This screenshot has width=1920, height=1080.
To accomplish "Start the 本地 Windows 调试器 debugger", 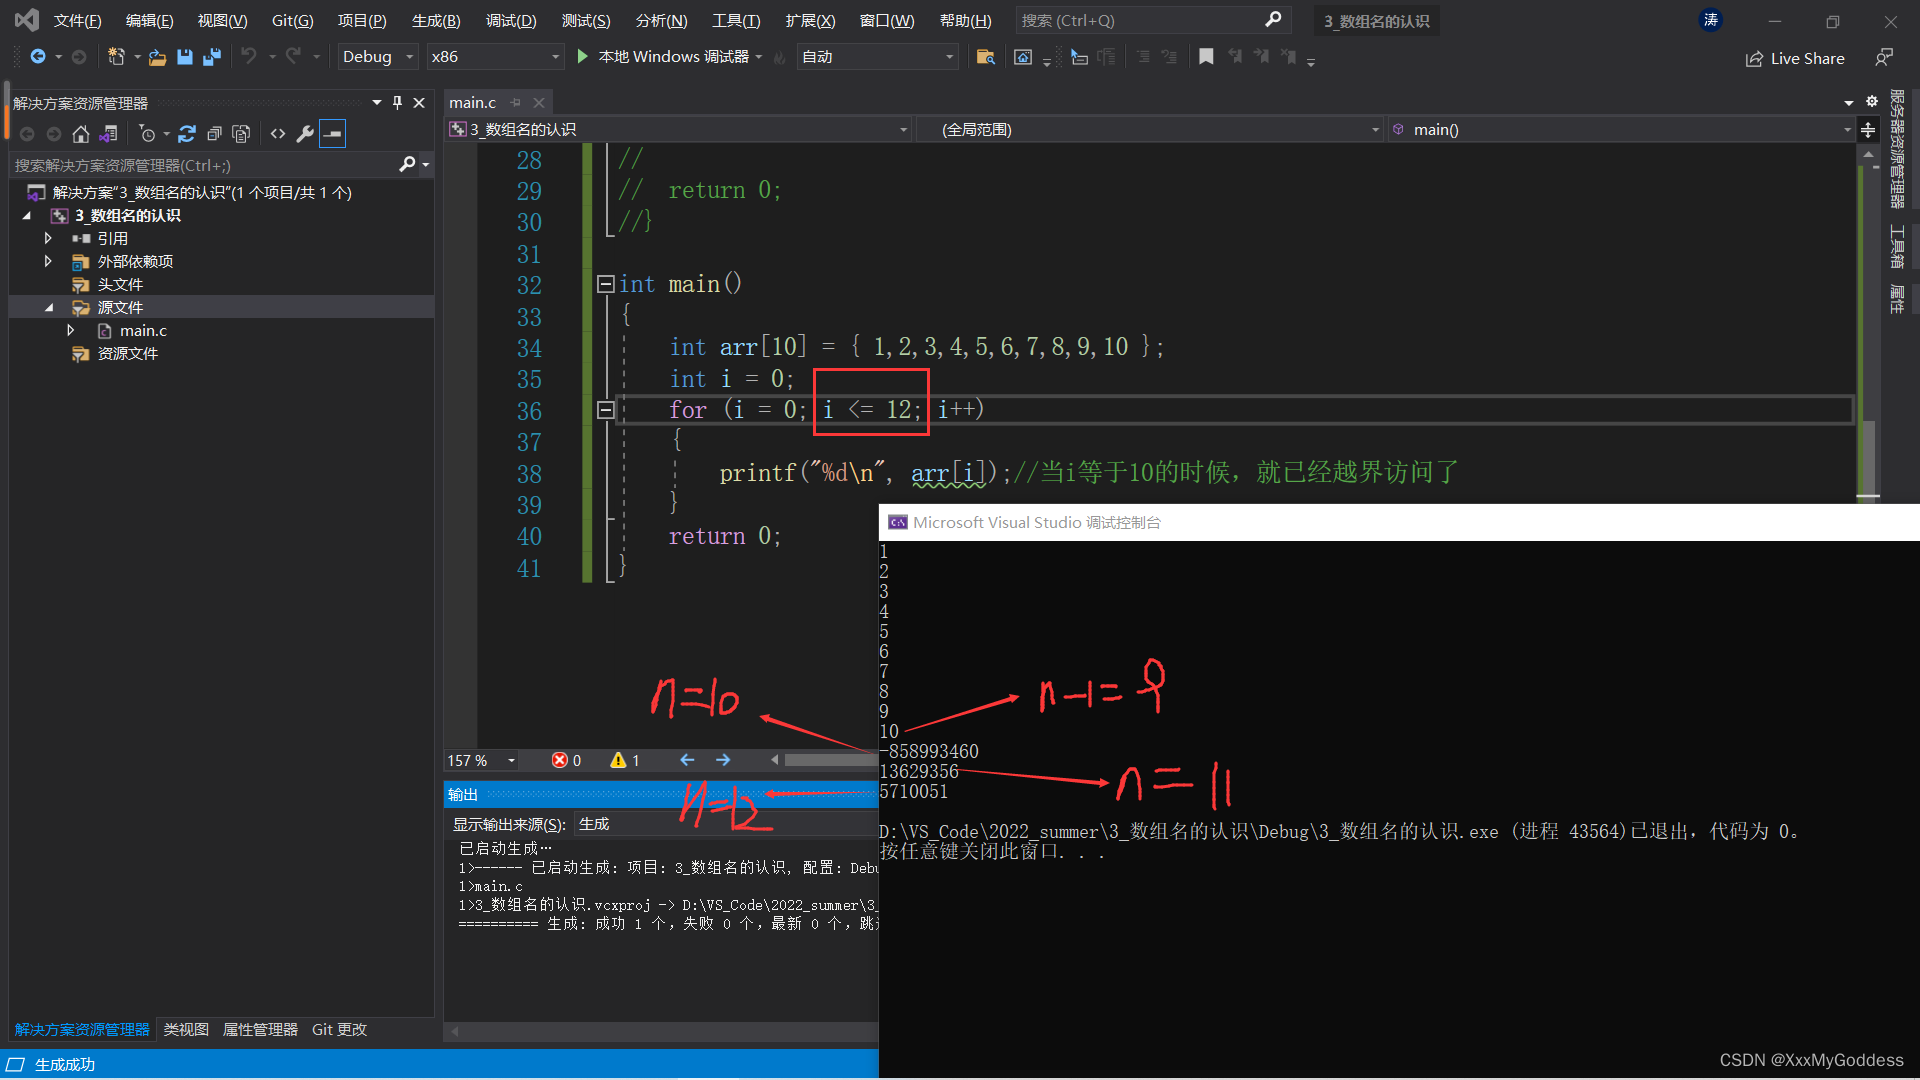I will click(583, 57).
